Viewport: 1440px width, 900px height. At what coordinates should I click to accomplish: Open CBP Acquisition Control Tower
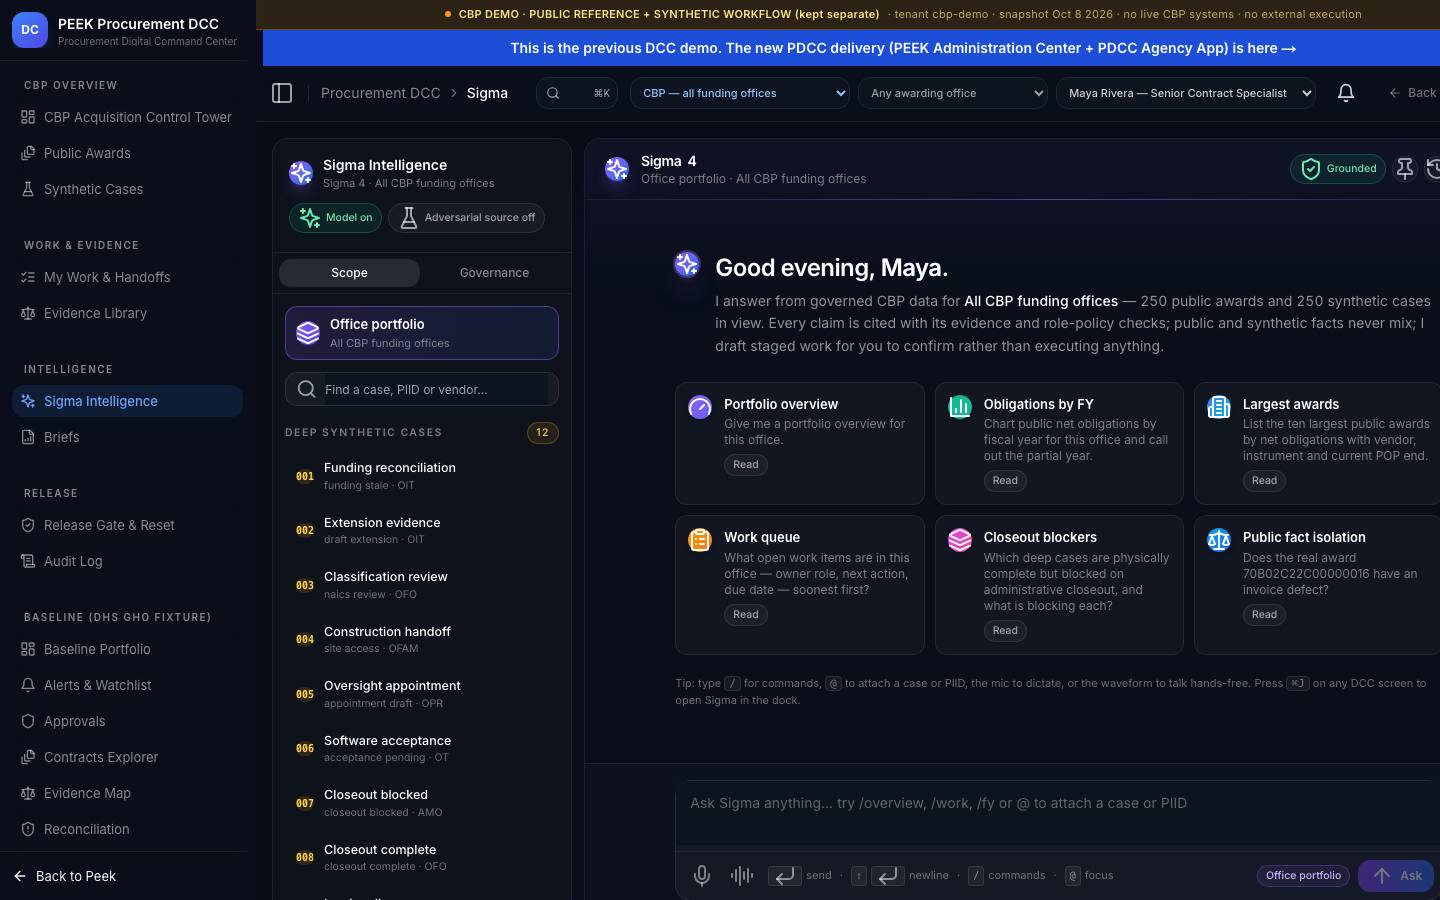pos(127,117)
